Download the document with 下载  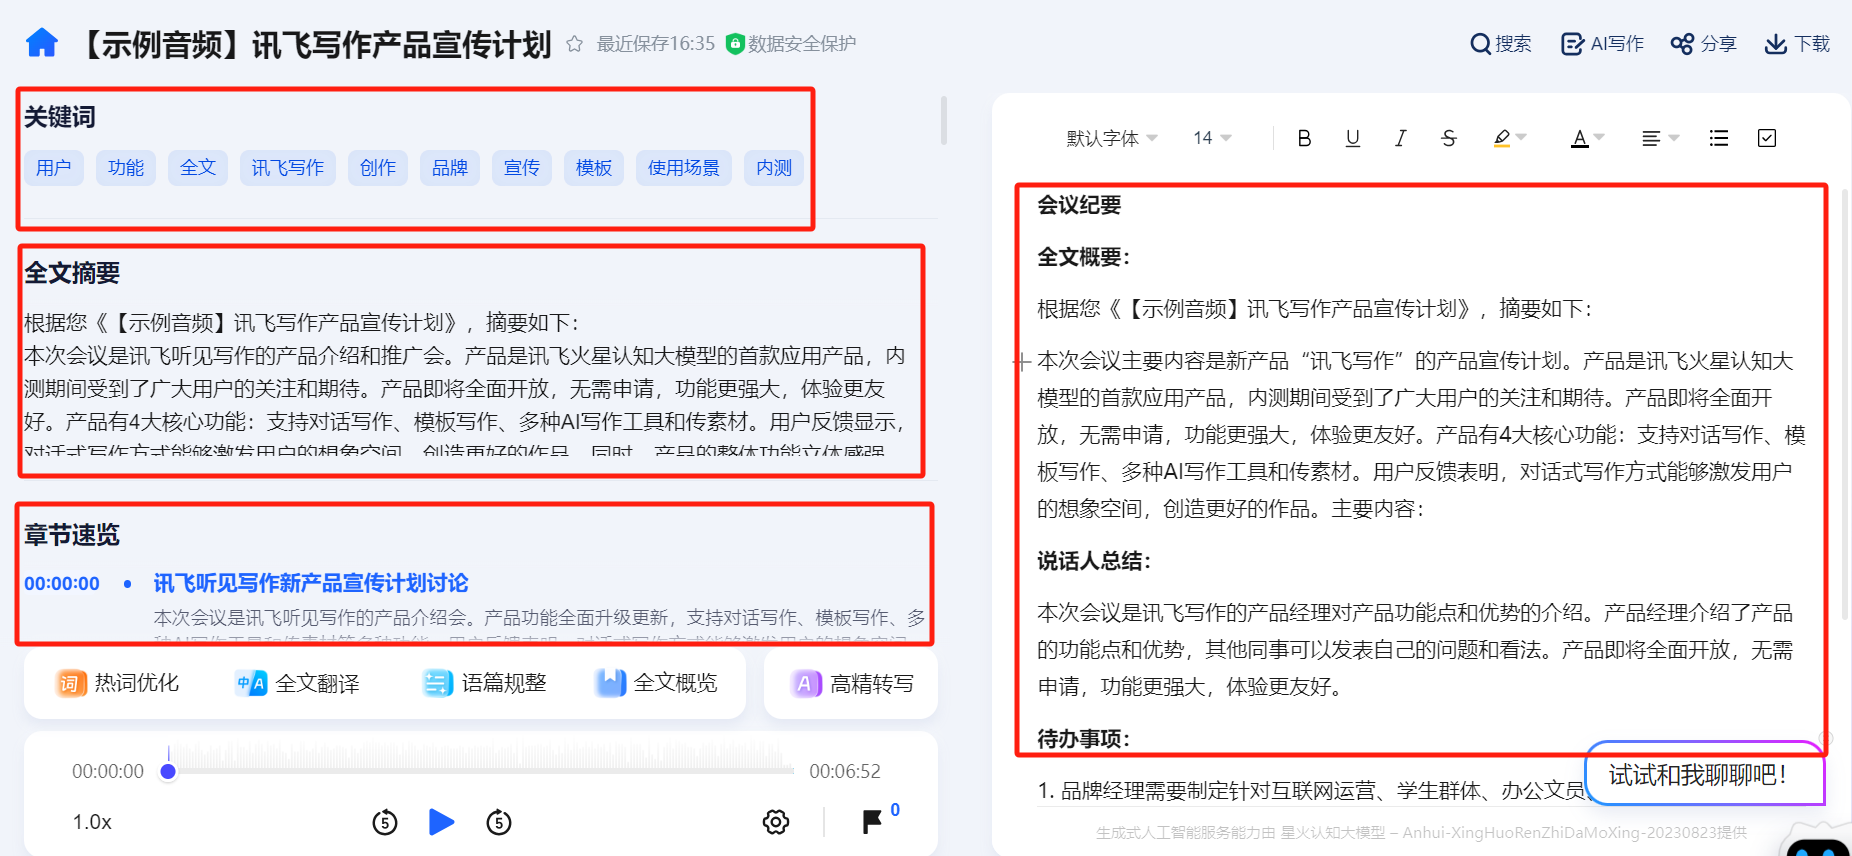[1797, 44]
